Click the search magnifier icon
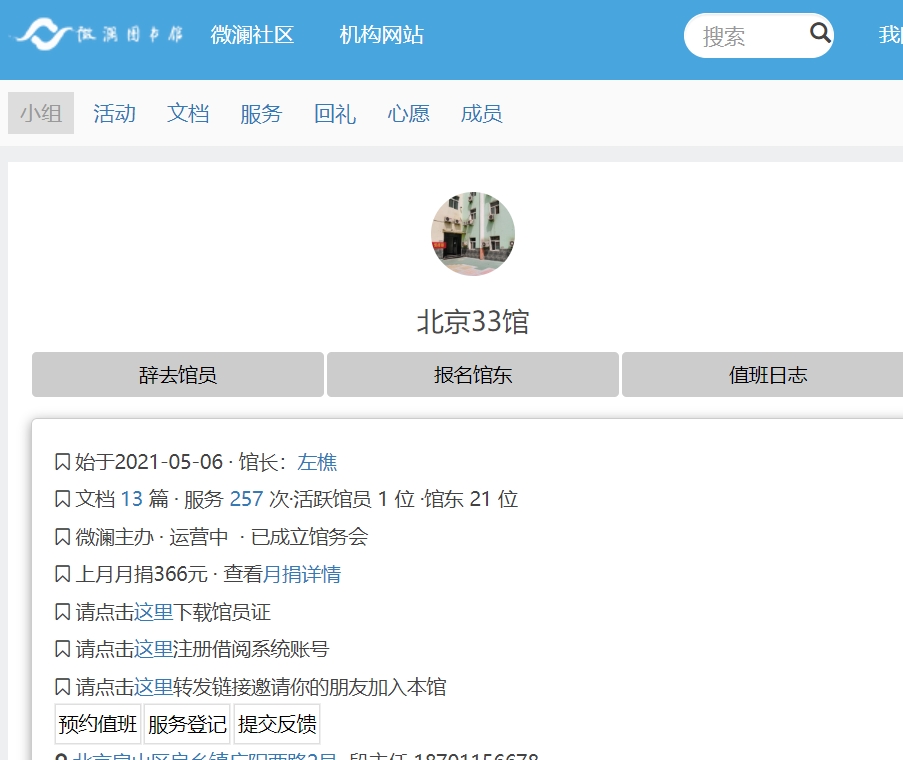The image size is (903, 760). point(820,34)
